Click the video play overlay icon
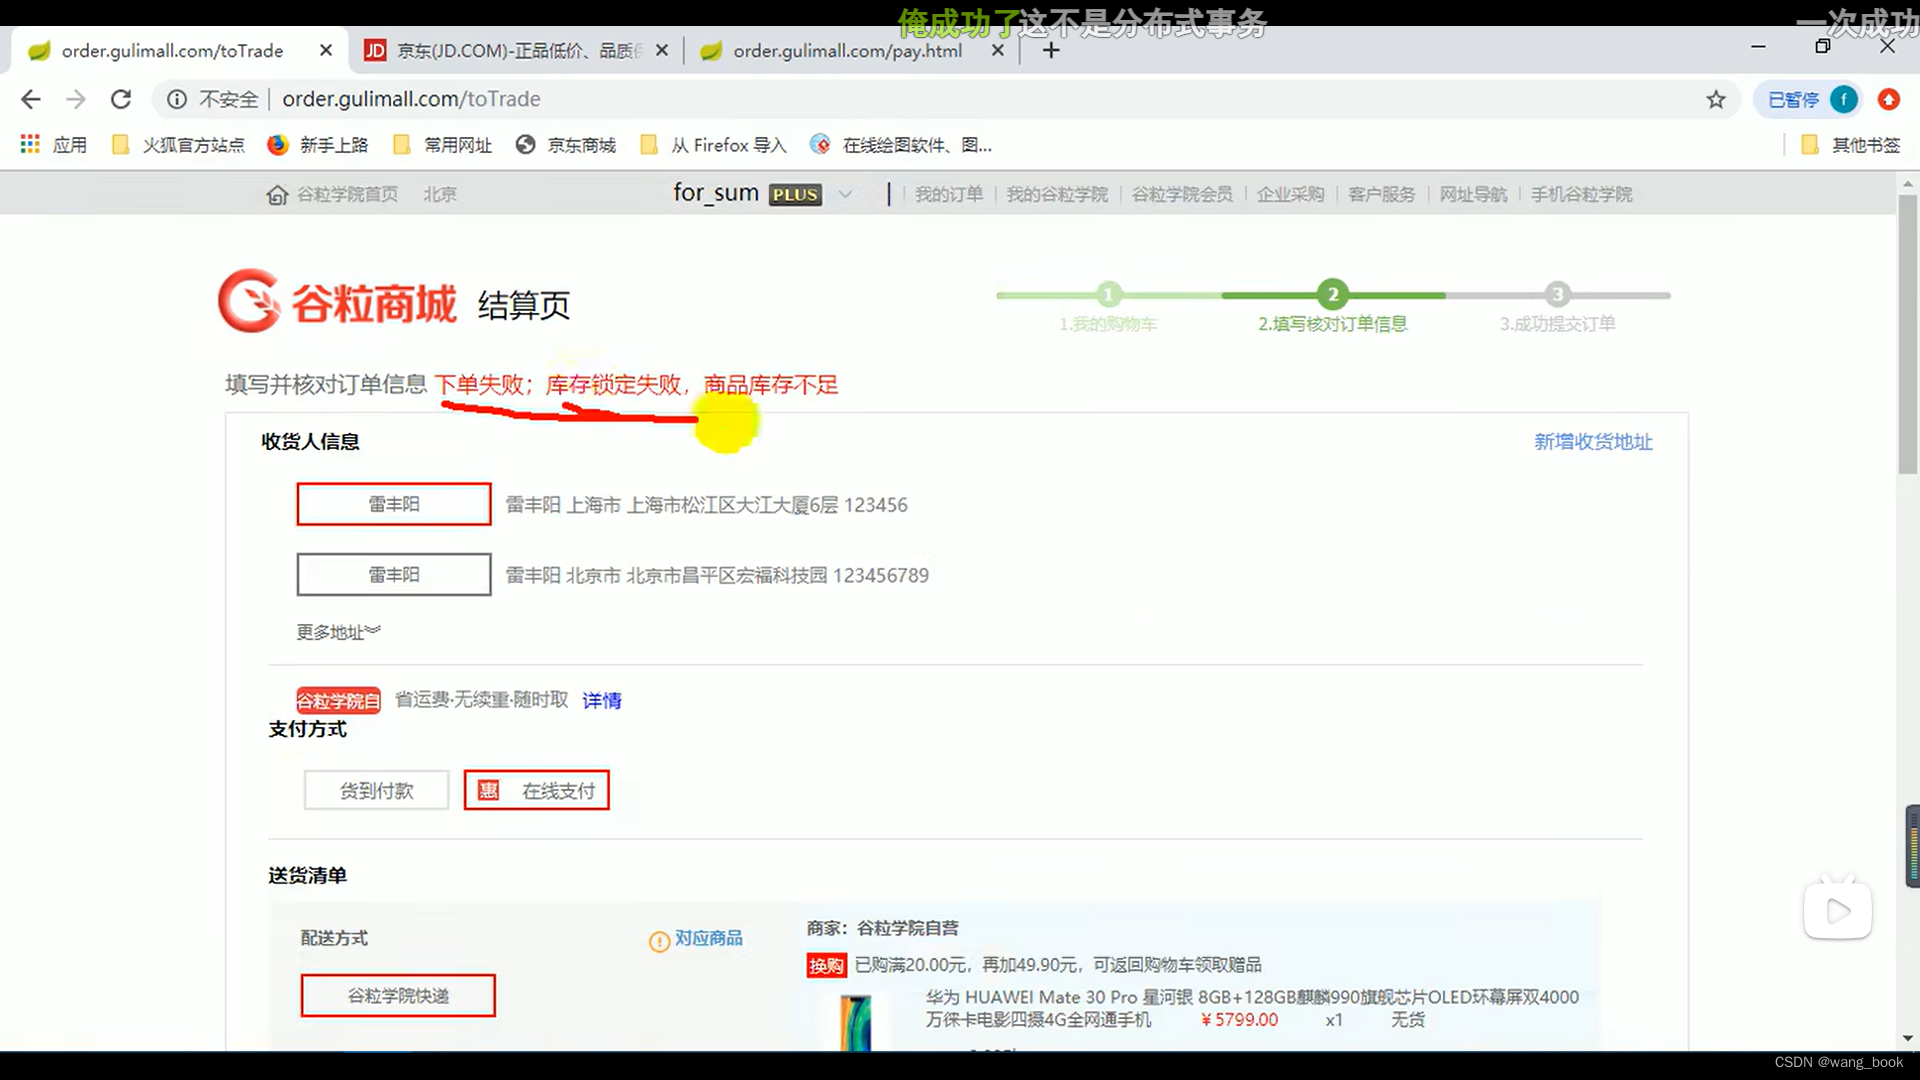Screen dimensions: 1920x1080 click(x=1837, y=910)
